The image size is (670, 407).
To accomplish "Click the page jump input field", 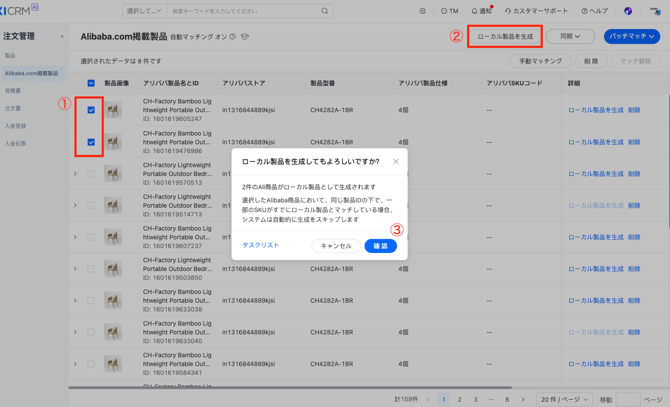I will [628, 399].
